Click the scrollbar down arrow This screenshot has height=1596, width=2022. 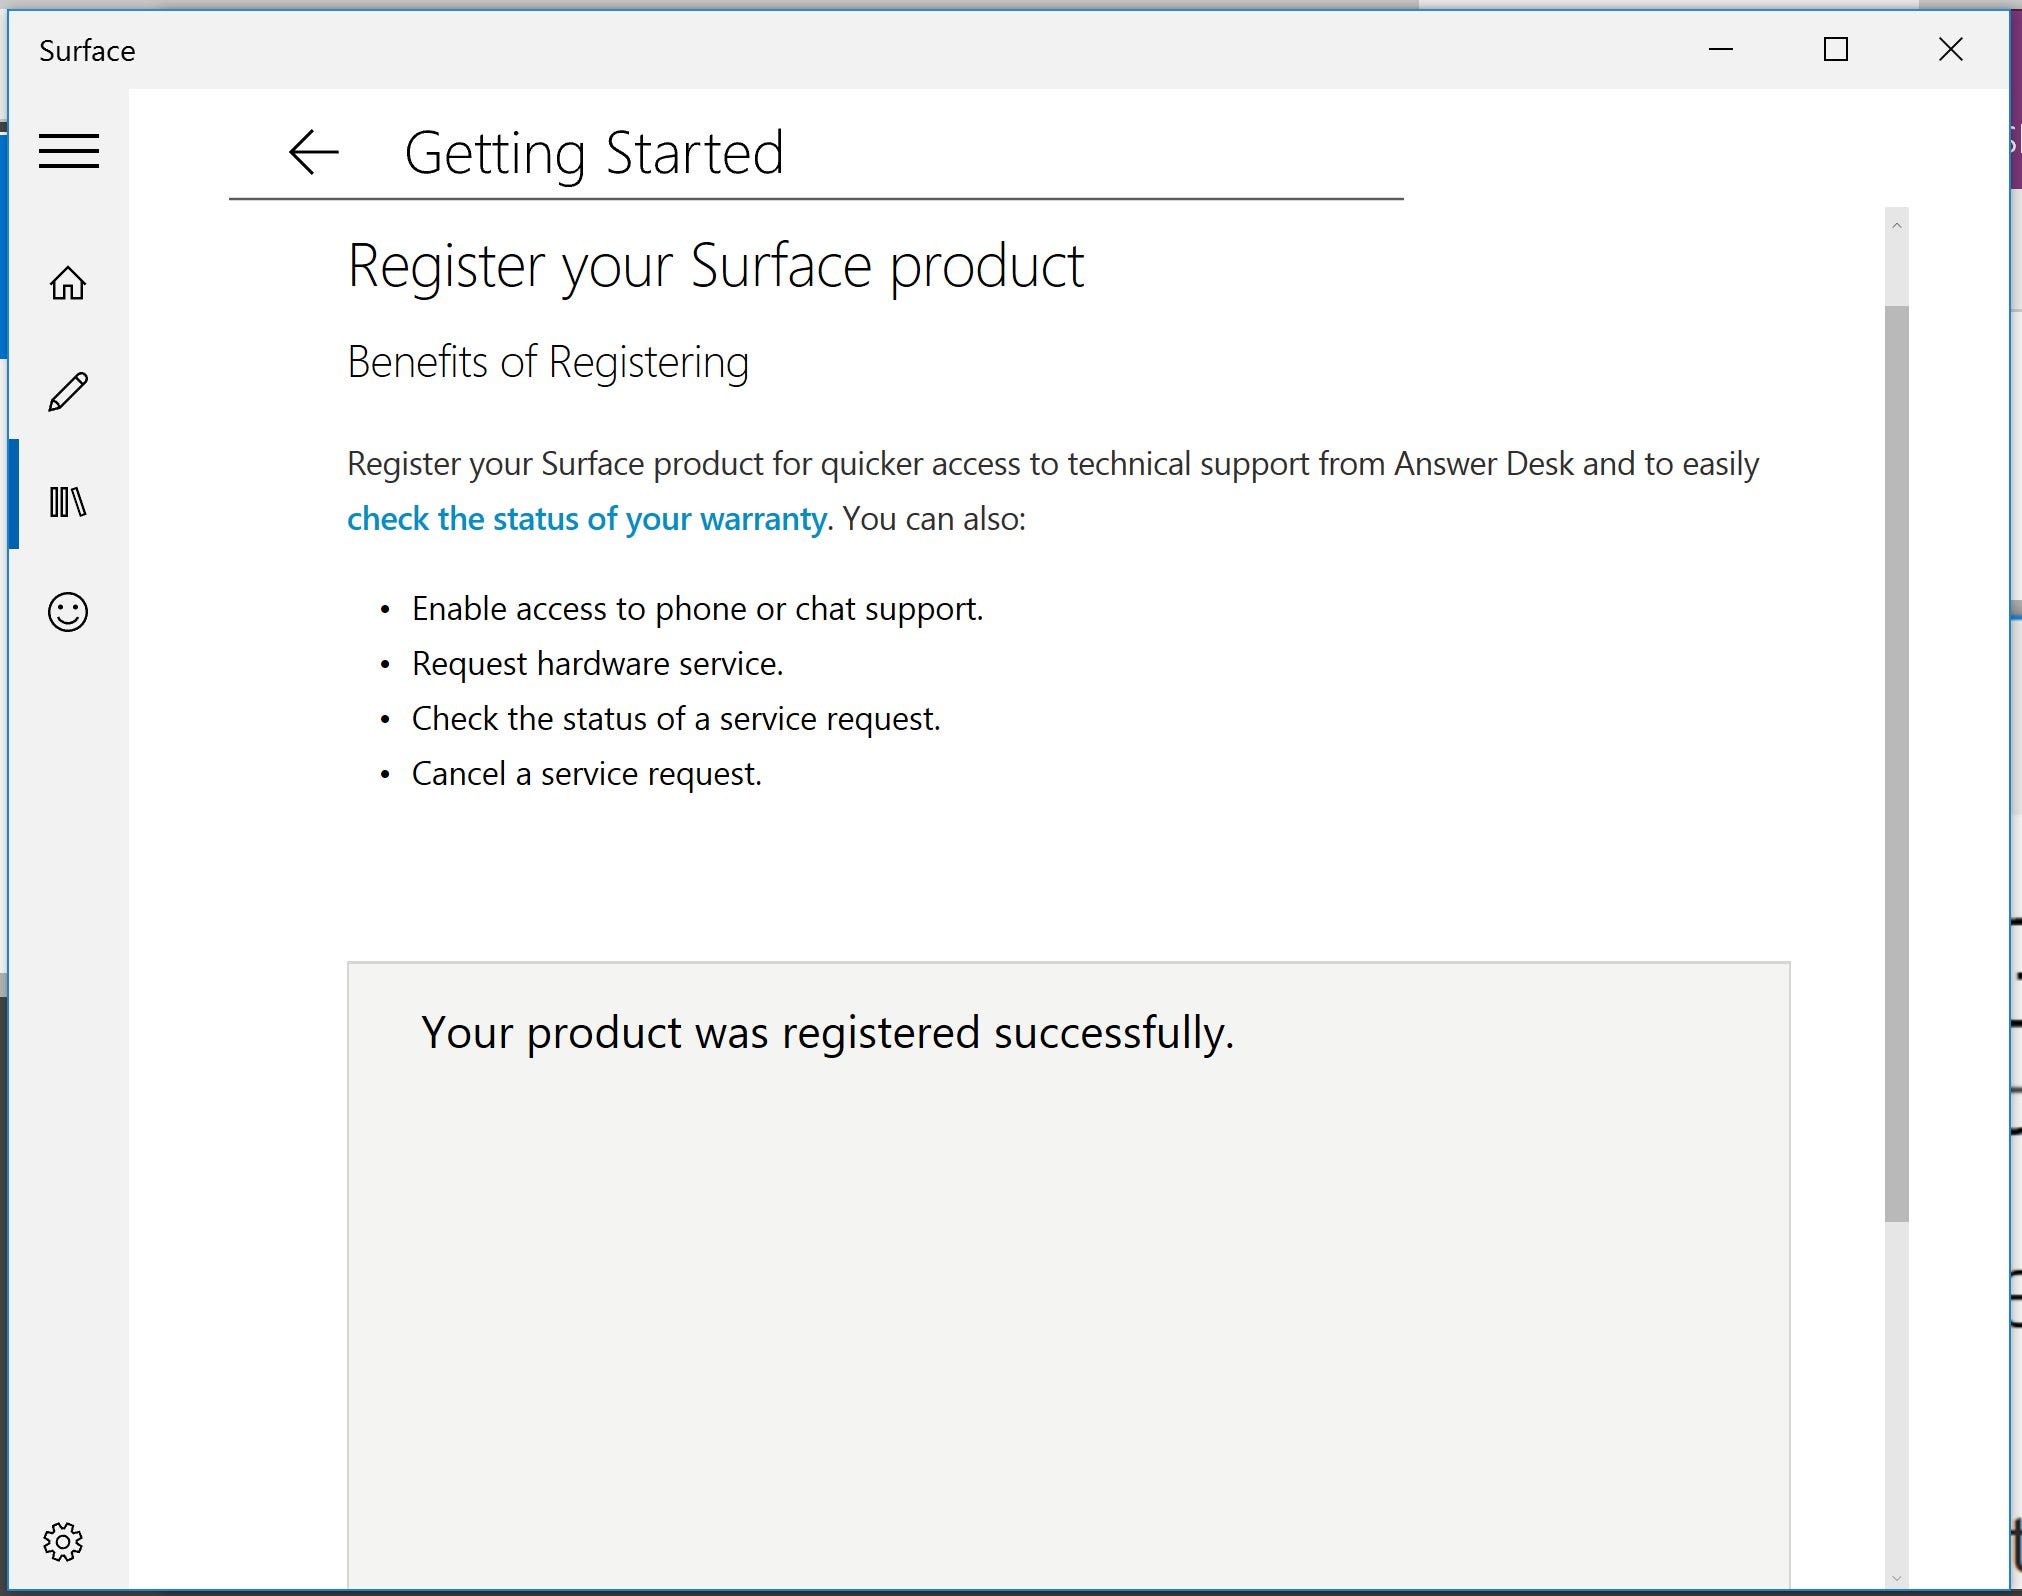(x=1896, y=1579)
